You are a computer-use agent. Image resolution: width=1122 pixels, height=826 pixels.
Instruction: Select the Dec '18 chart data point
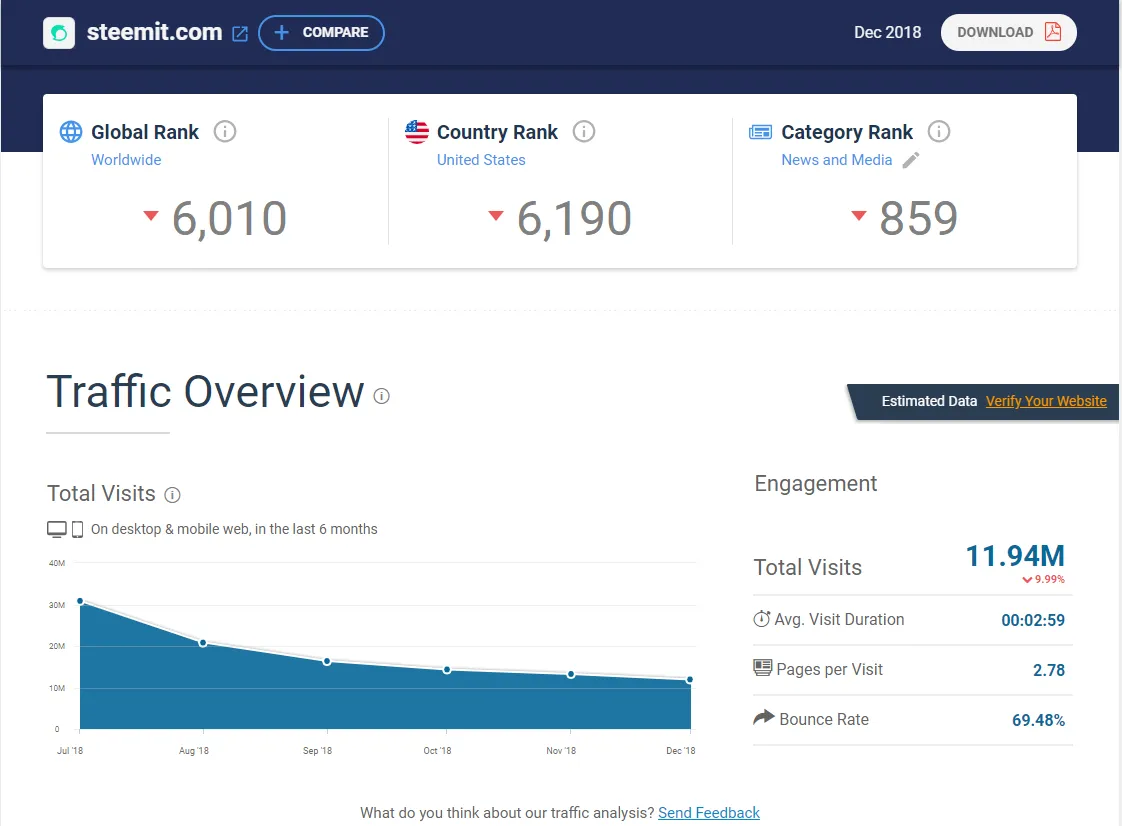tap(690, 679)
